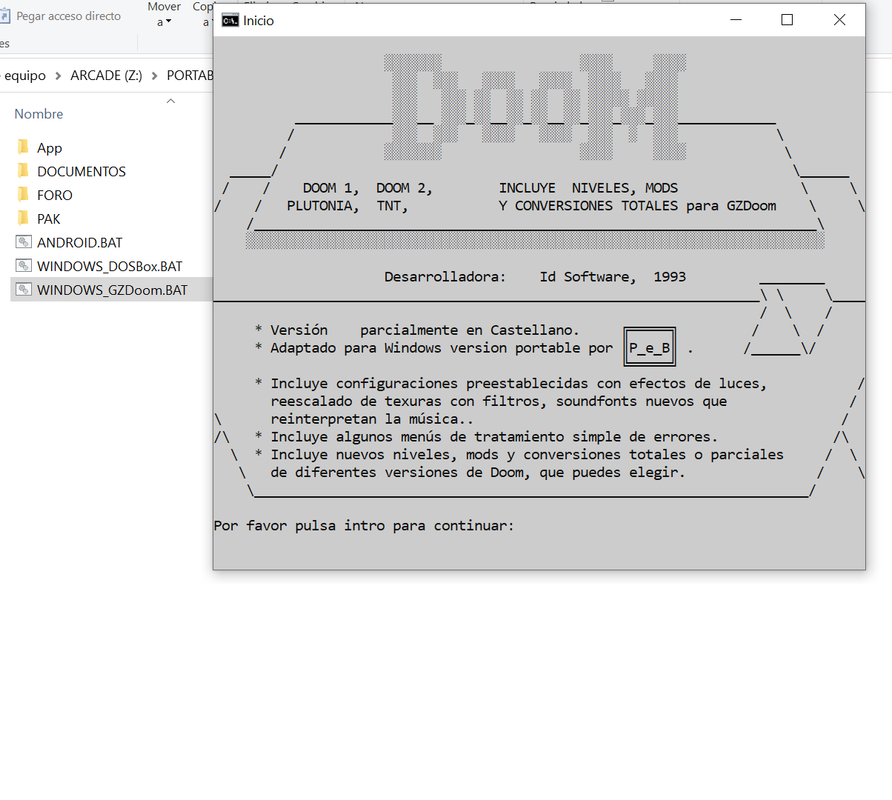Click the 'Desarrolladora:' text in console

point(445,277)
